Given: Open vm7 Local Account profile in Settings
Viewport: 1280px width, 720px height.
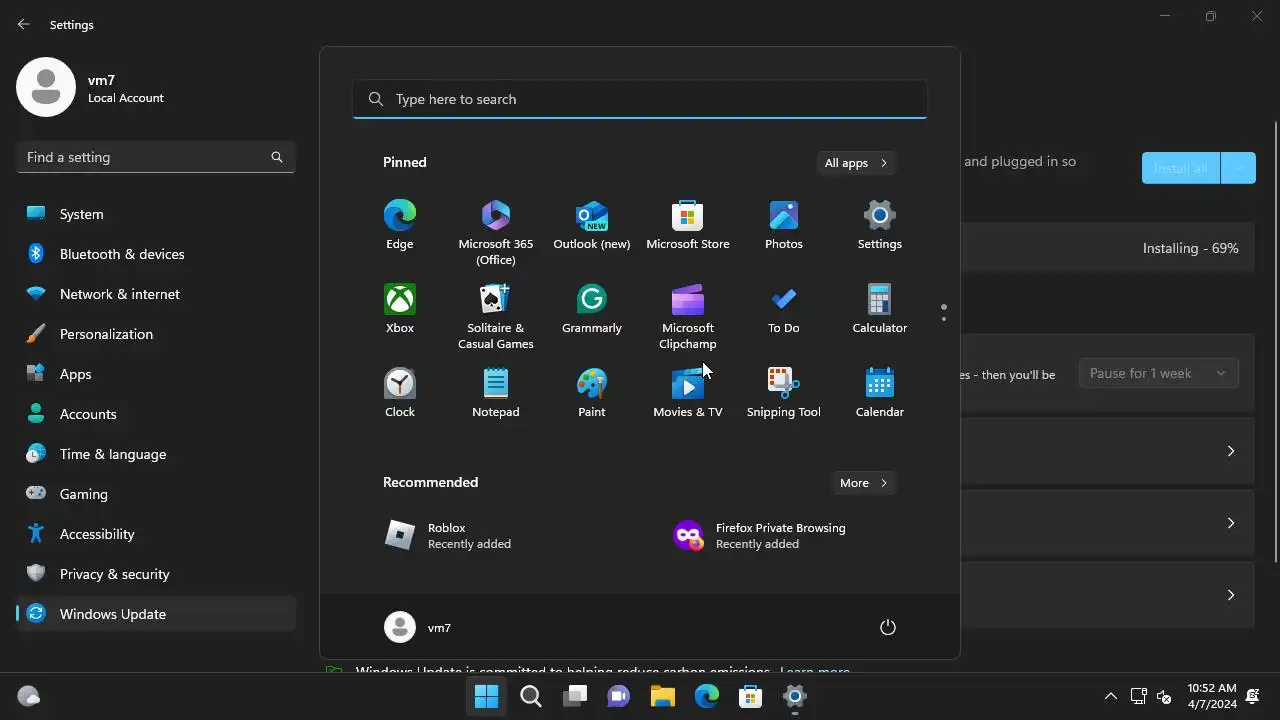Looking at the screenshot, I should coord(91,88).
